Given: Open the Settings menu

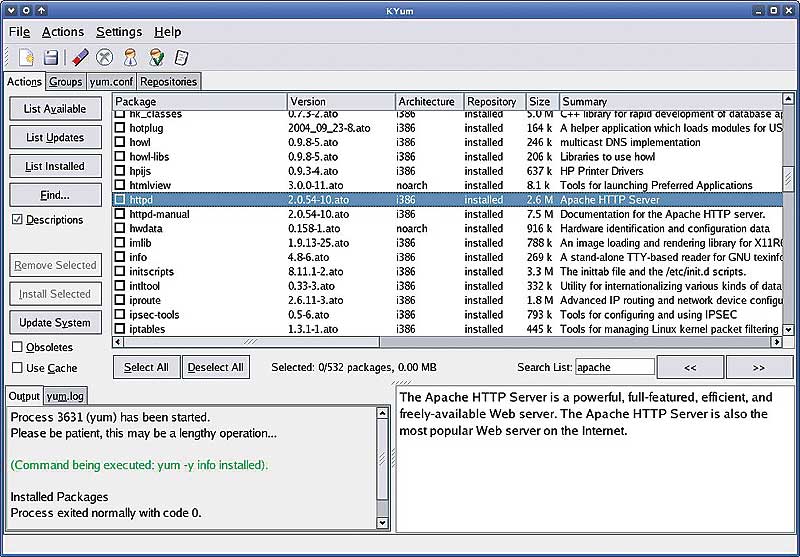Looking at the screenshot, I should (119, 32).
